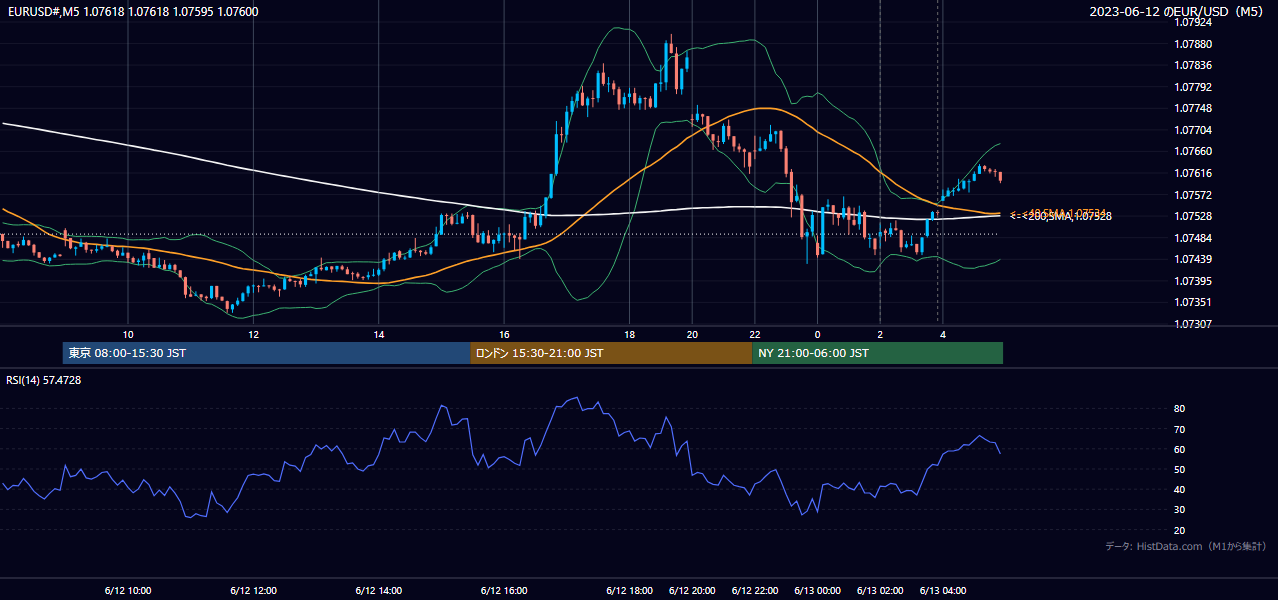1278x600 pixels.
Task: Click price axis value 1.07616
Action: (1192, 173)
